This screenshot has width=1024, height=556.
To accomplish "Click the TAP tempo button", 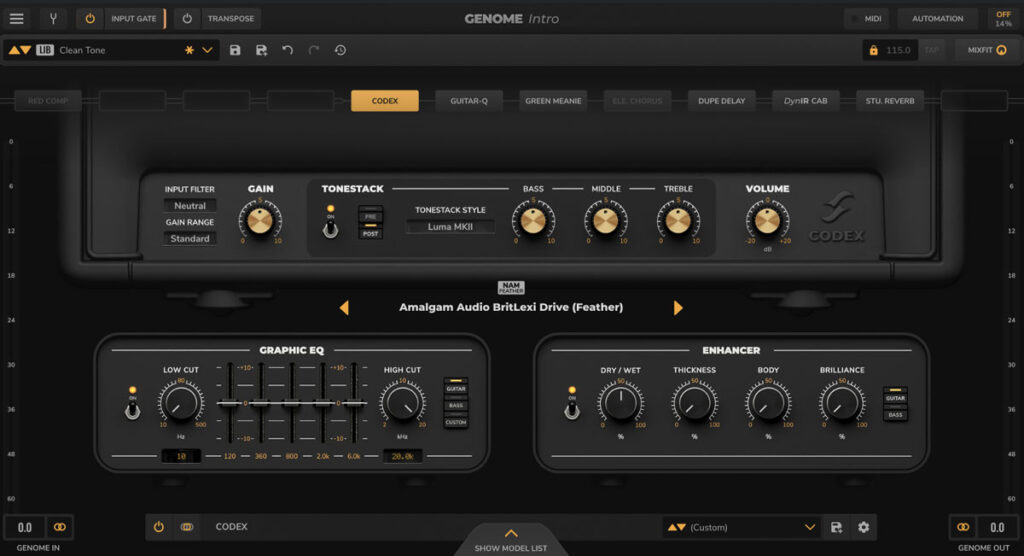I will 932,50.
